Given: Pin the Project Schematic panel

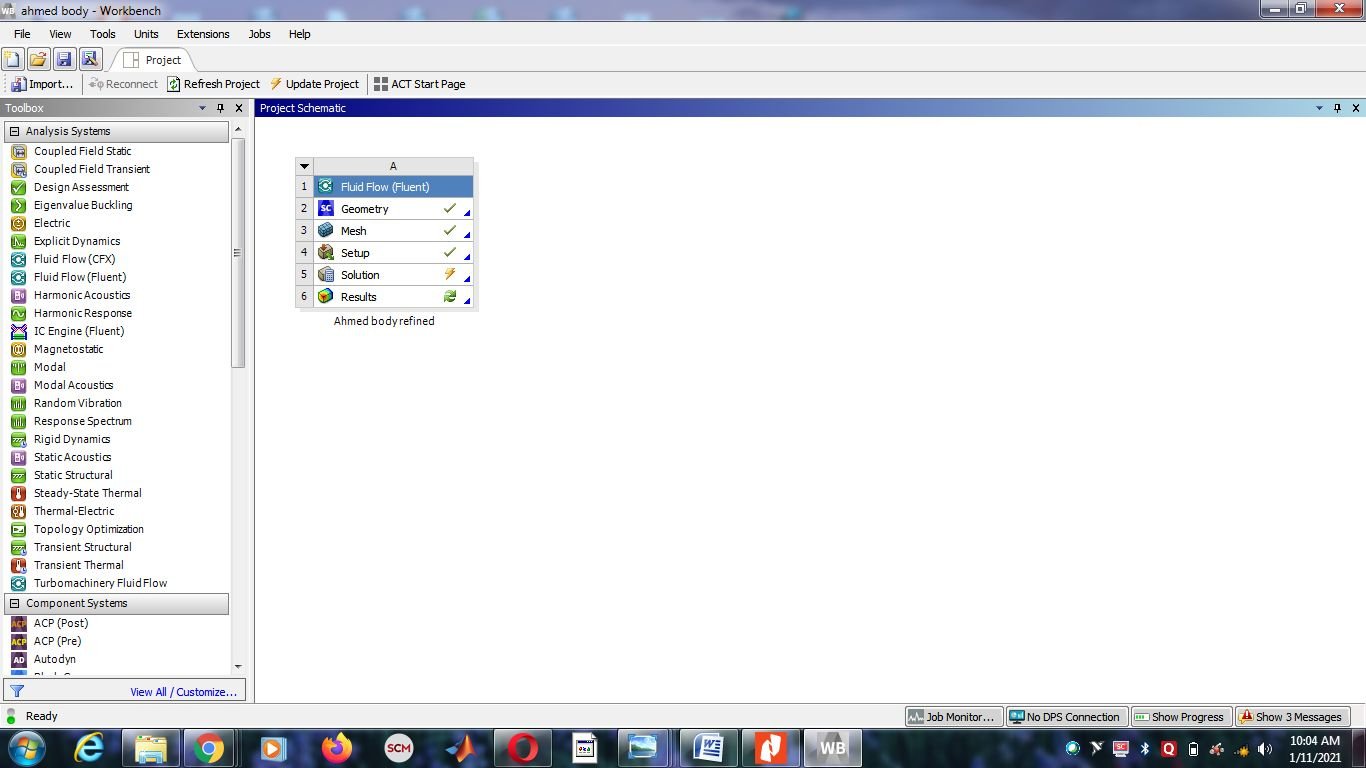Looking at the screenshot, I should pos(1337,108).
